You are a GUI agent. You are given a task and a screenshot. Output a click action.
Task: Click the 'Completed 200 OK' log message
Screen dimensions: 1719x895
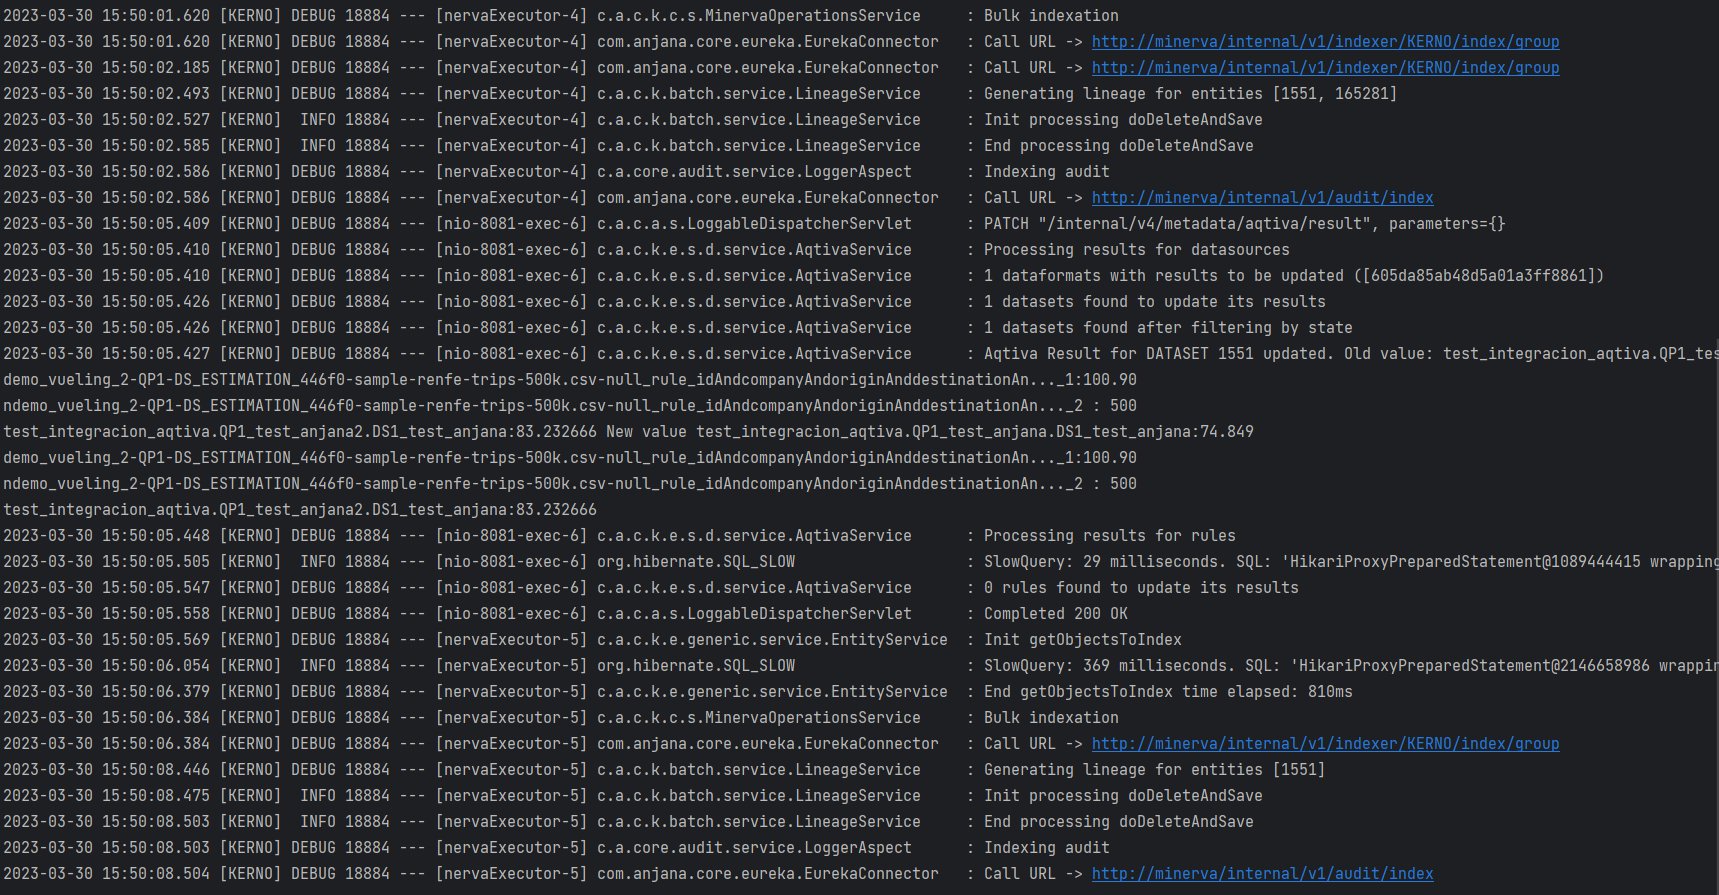click(x=1055, y=614)
